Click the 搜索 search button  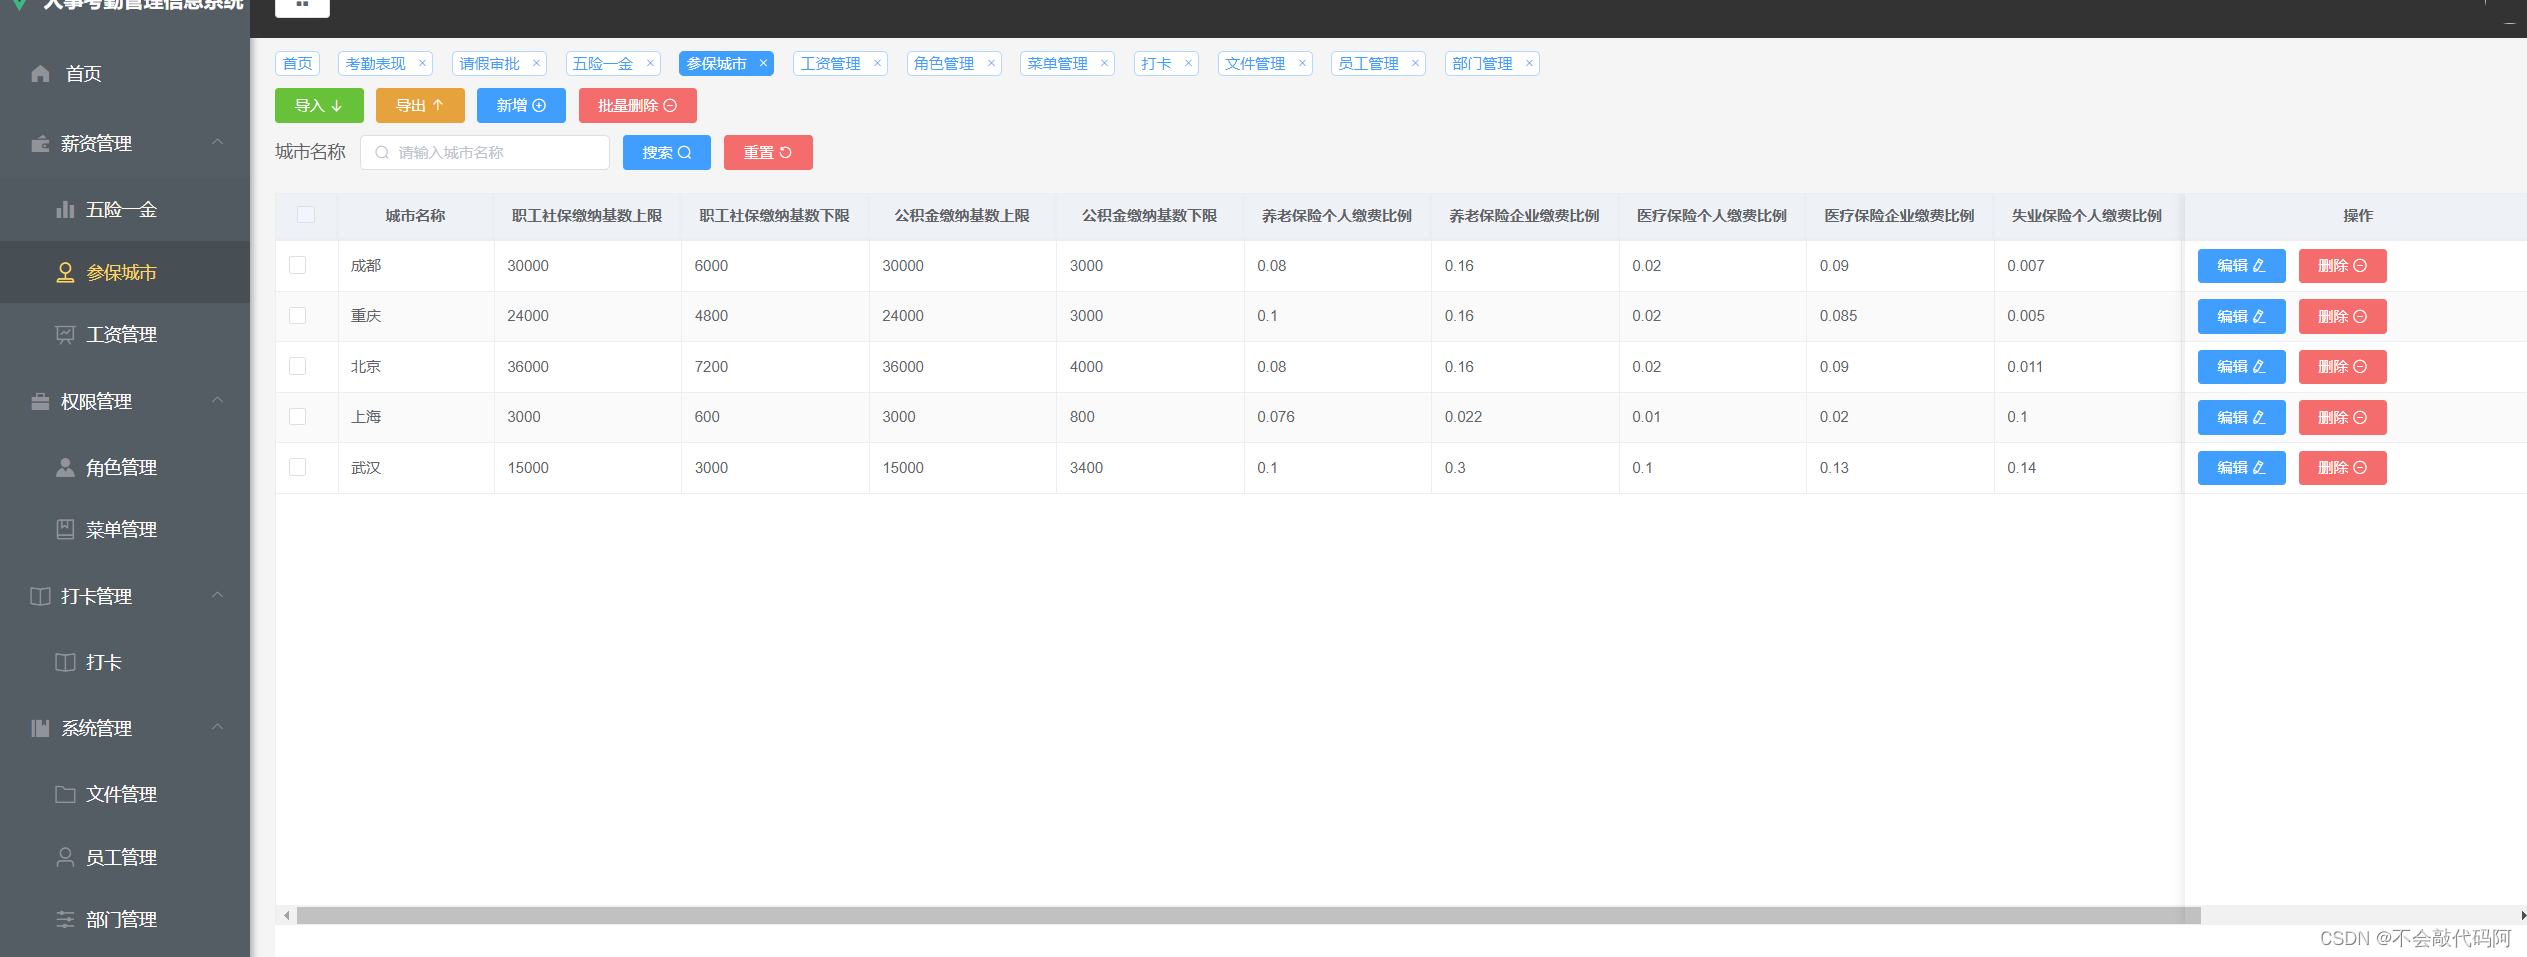(667, 153)
